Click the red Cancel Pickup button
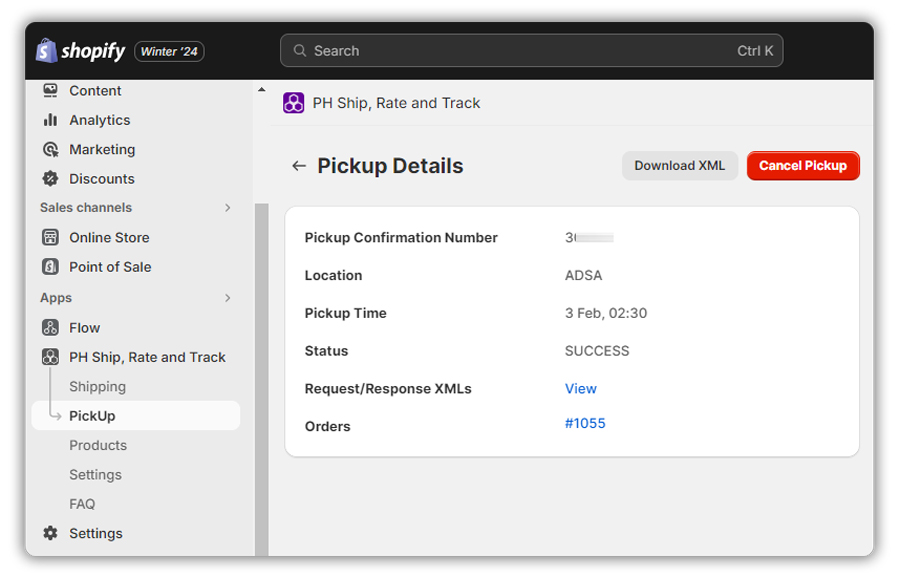The image size is (900, 577). pyautogui.click(x=803, y=165)
